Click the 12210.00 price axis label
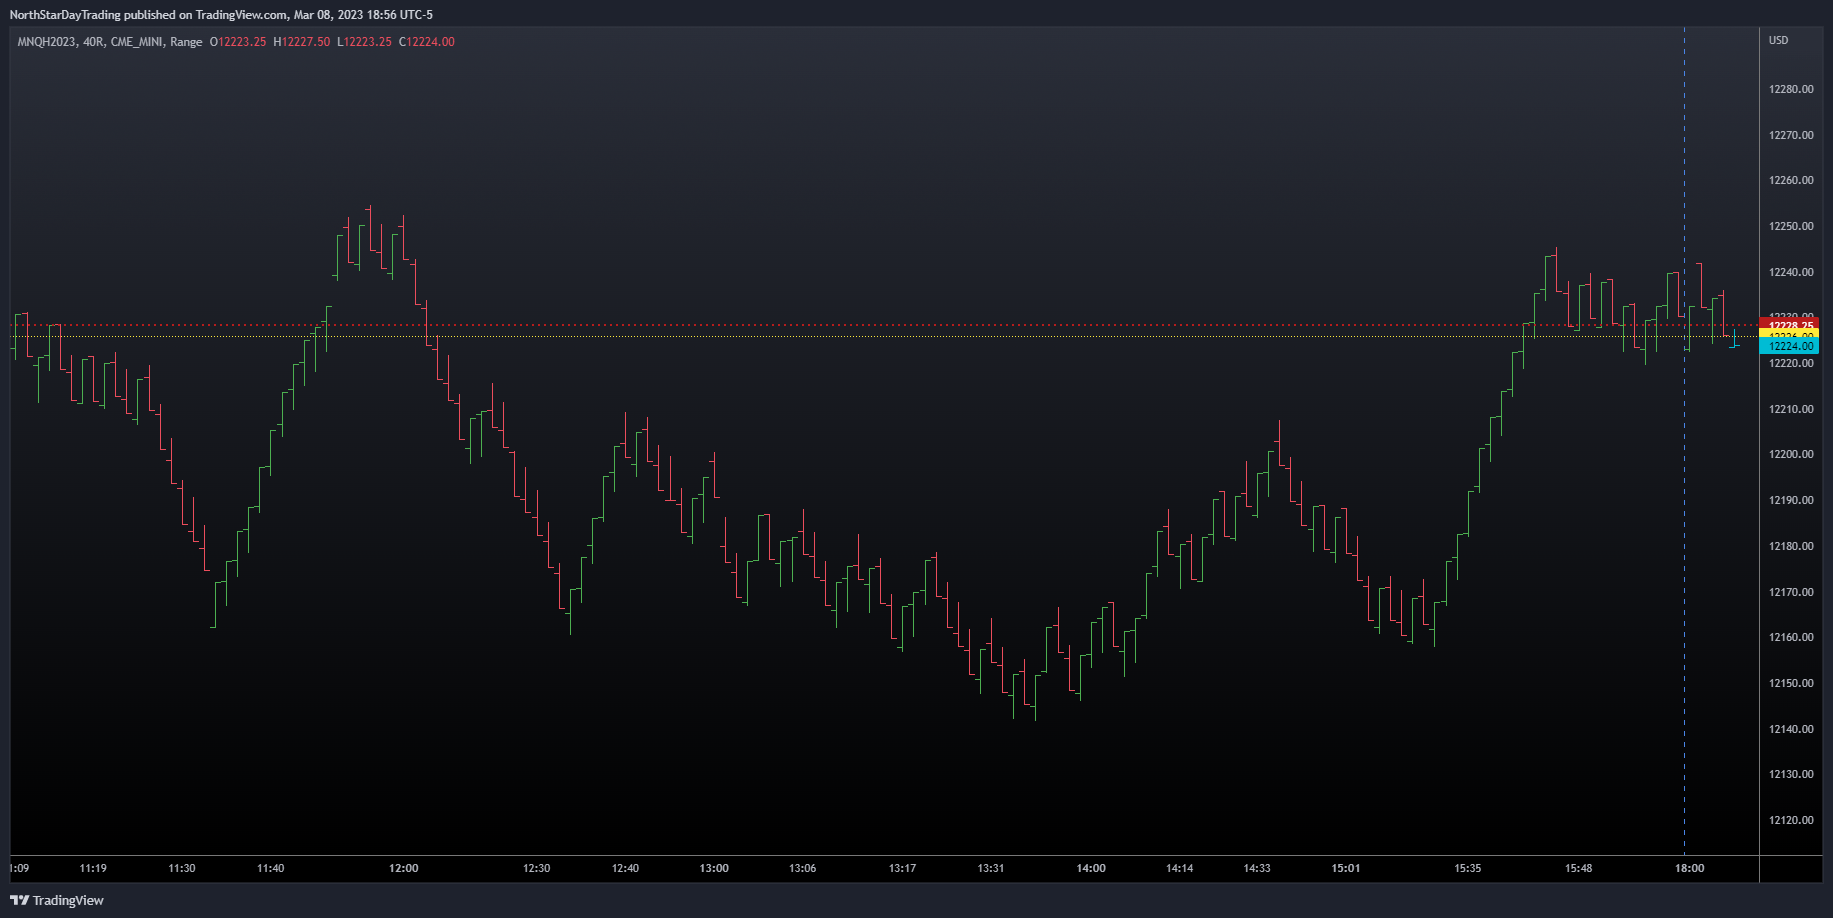Viewport: 1833px width, 918px height. (1791, 409)
